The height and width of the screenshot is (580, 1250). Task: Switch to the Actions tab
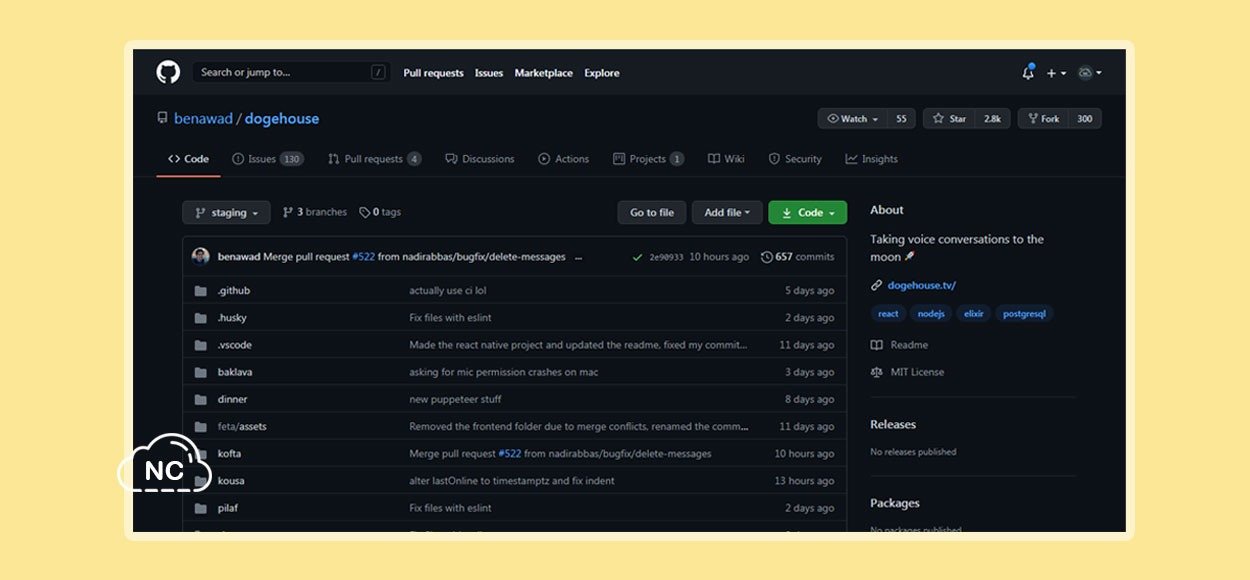tap(564, 159)
